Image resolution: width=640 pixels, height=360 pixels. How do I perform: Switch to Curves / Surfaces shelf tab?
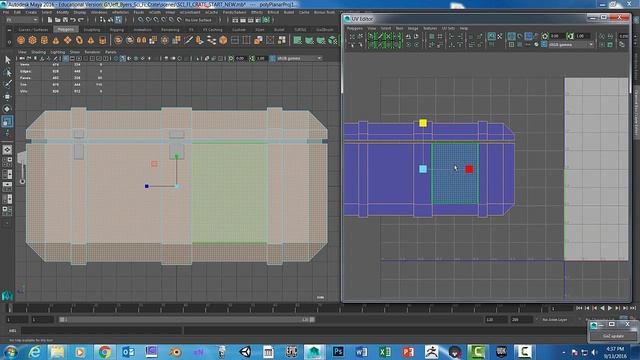click(33, 30)
